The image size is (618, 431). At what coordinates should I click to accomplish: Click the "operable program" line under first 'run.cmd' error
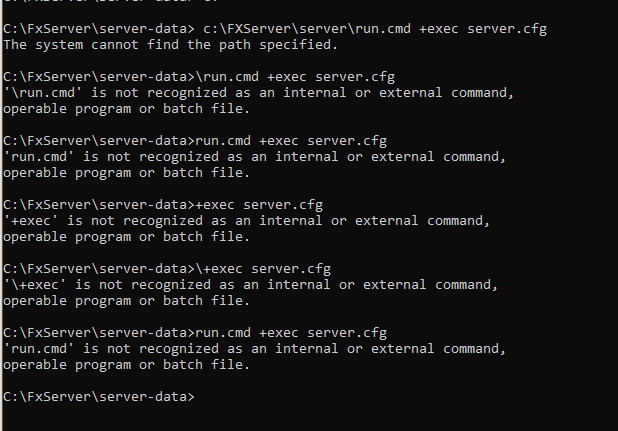pos(125,173)
